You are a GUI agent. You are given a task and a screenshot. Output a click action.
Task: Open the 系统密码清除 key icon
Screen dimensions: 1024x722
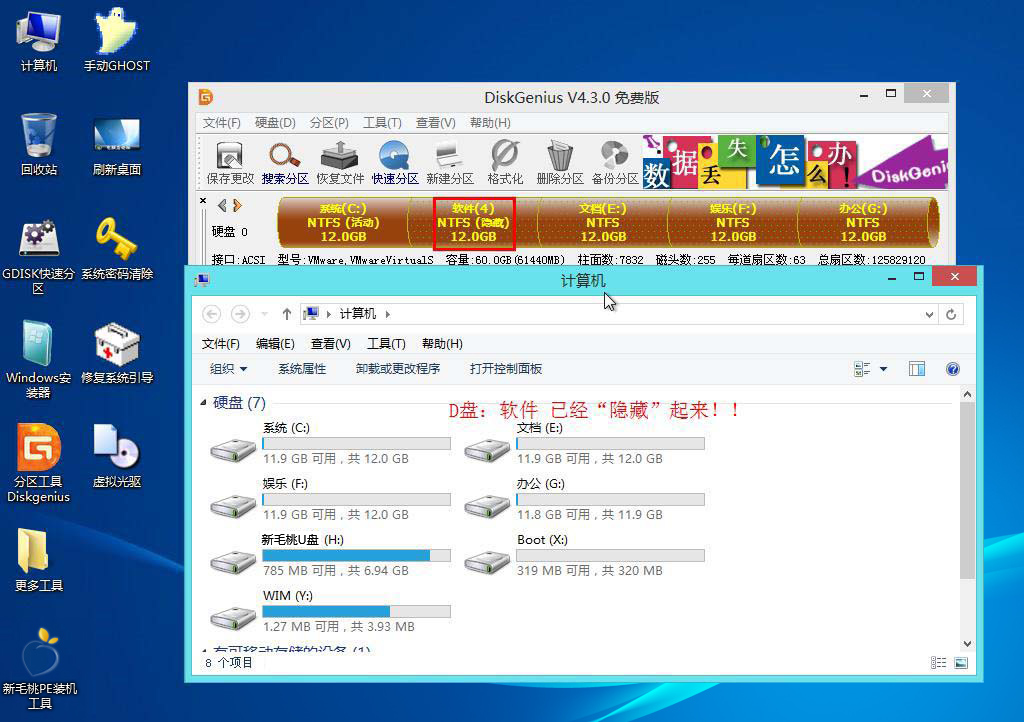tap(116, 249)
